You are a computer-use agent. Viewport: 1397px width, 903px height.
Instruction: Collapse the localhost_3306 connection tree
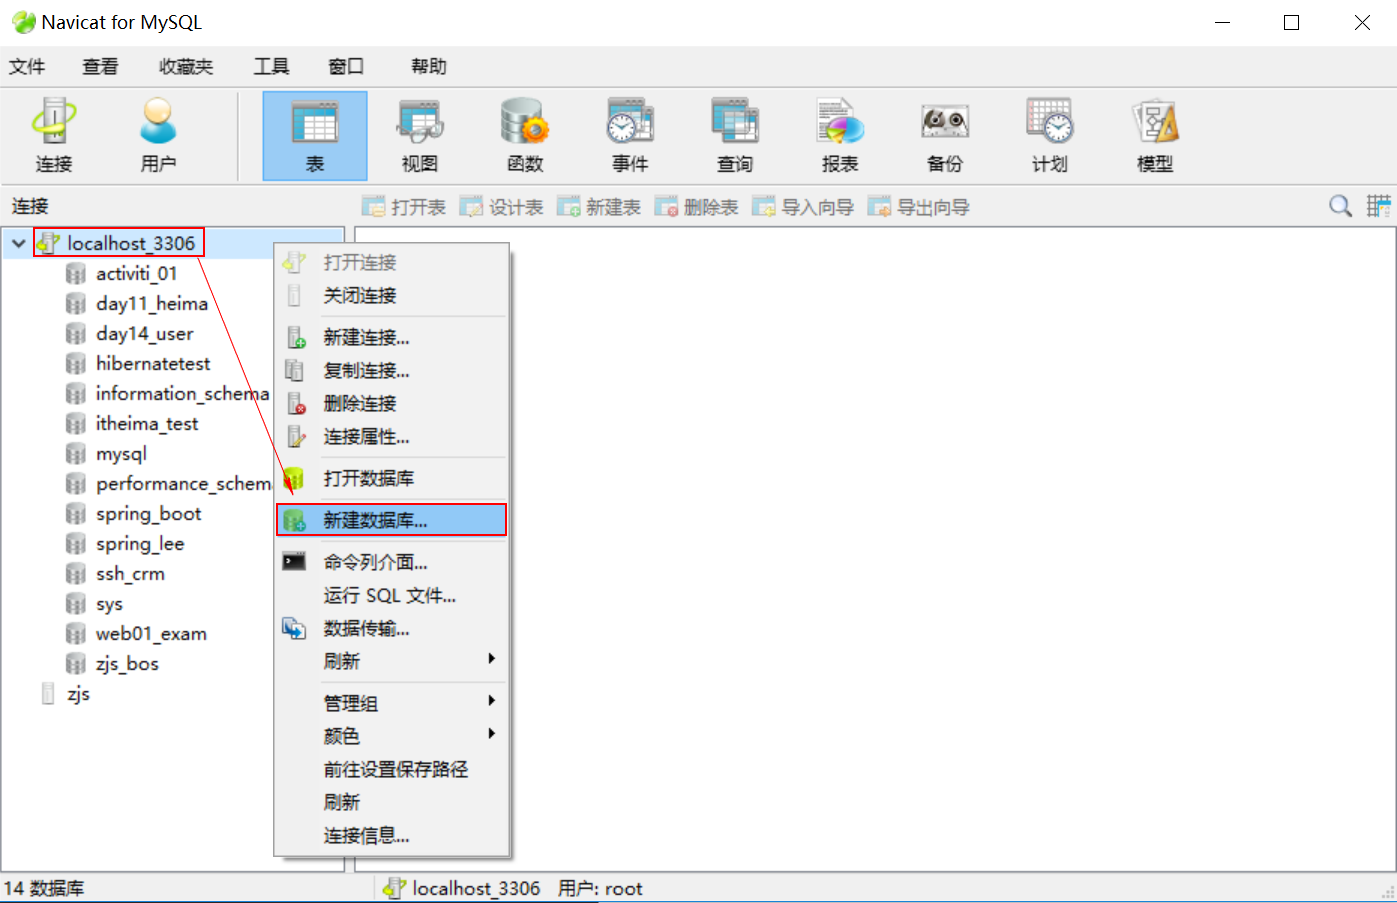[x=18, y=243]
